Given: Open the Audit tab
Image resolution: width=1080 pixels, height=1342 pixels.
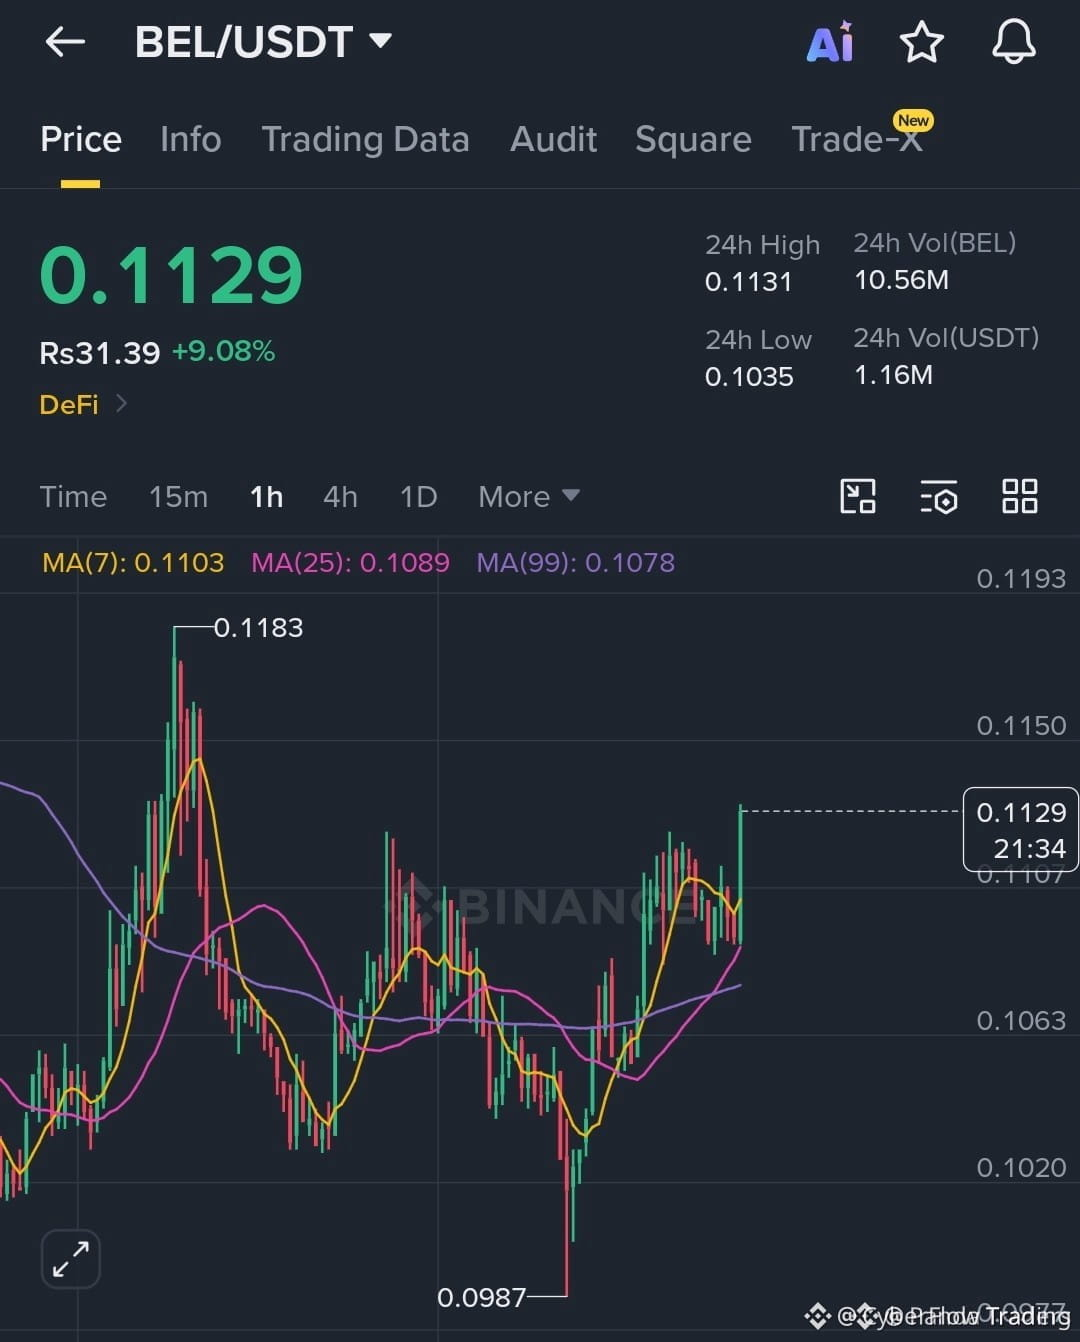Looking at the screenshot, I should 553,139.
